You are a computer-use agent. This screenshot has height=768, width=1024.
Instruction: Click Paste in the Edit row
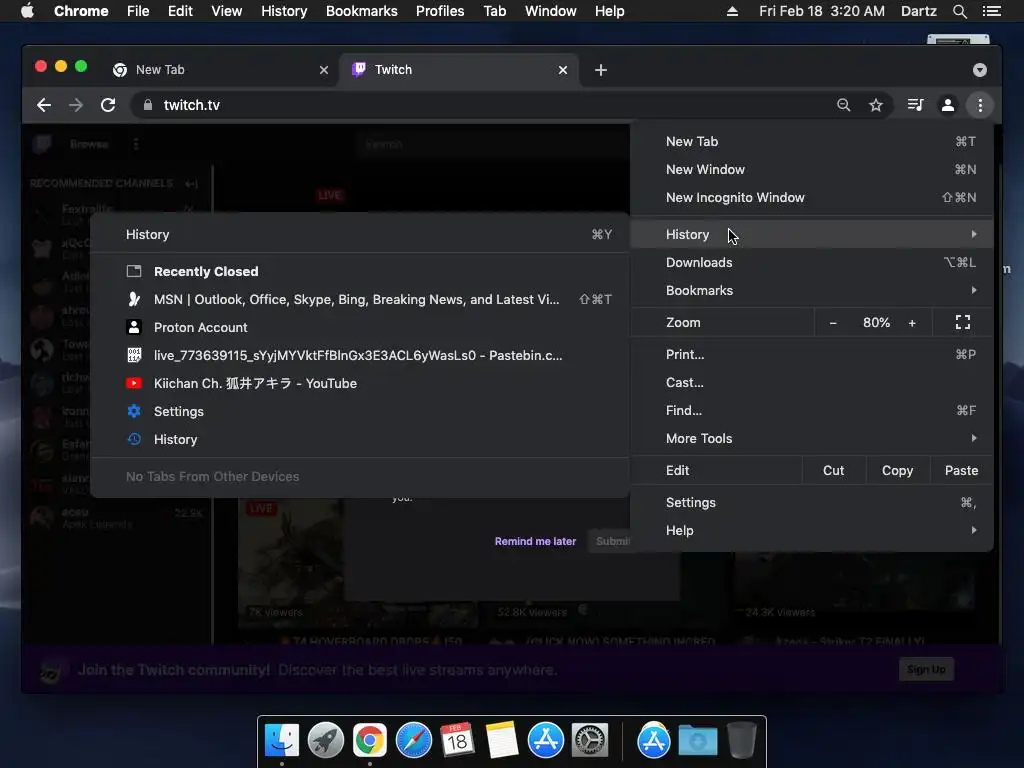tap(961, 471)
